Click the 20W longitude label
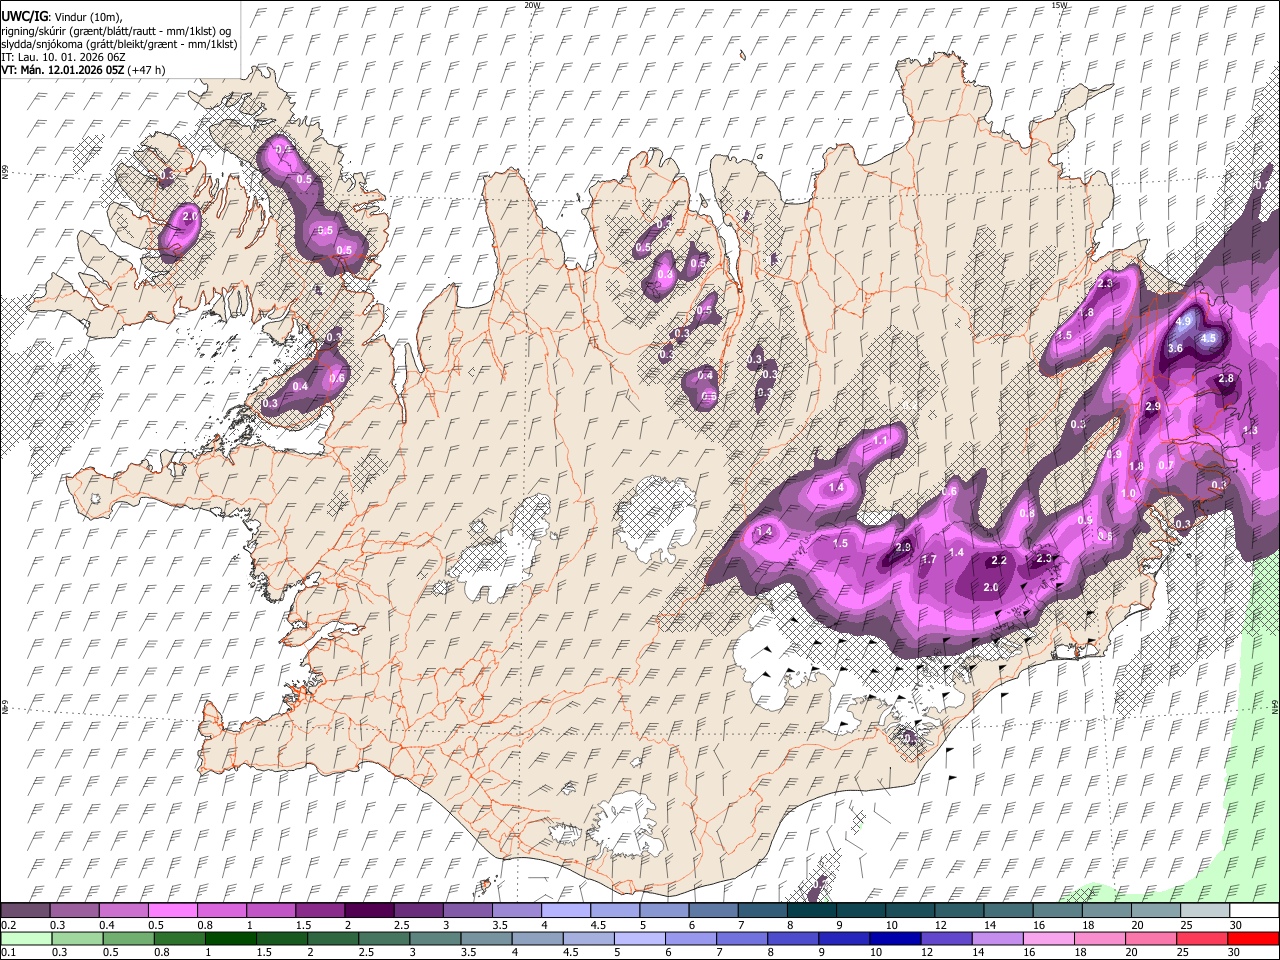The width and height of the screenshot is (1280, 960). tap(532, 5)
